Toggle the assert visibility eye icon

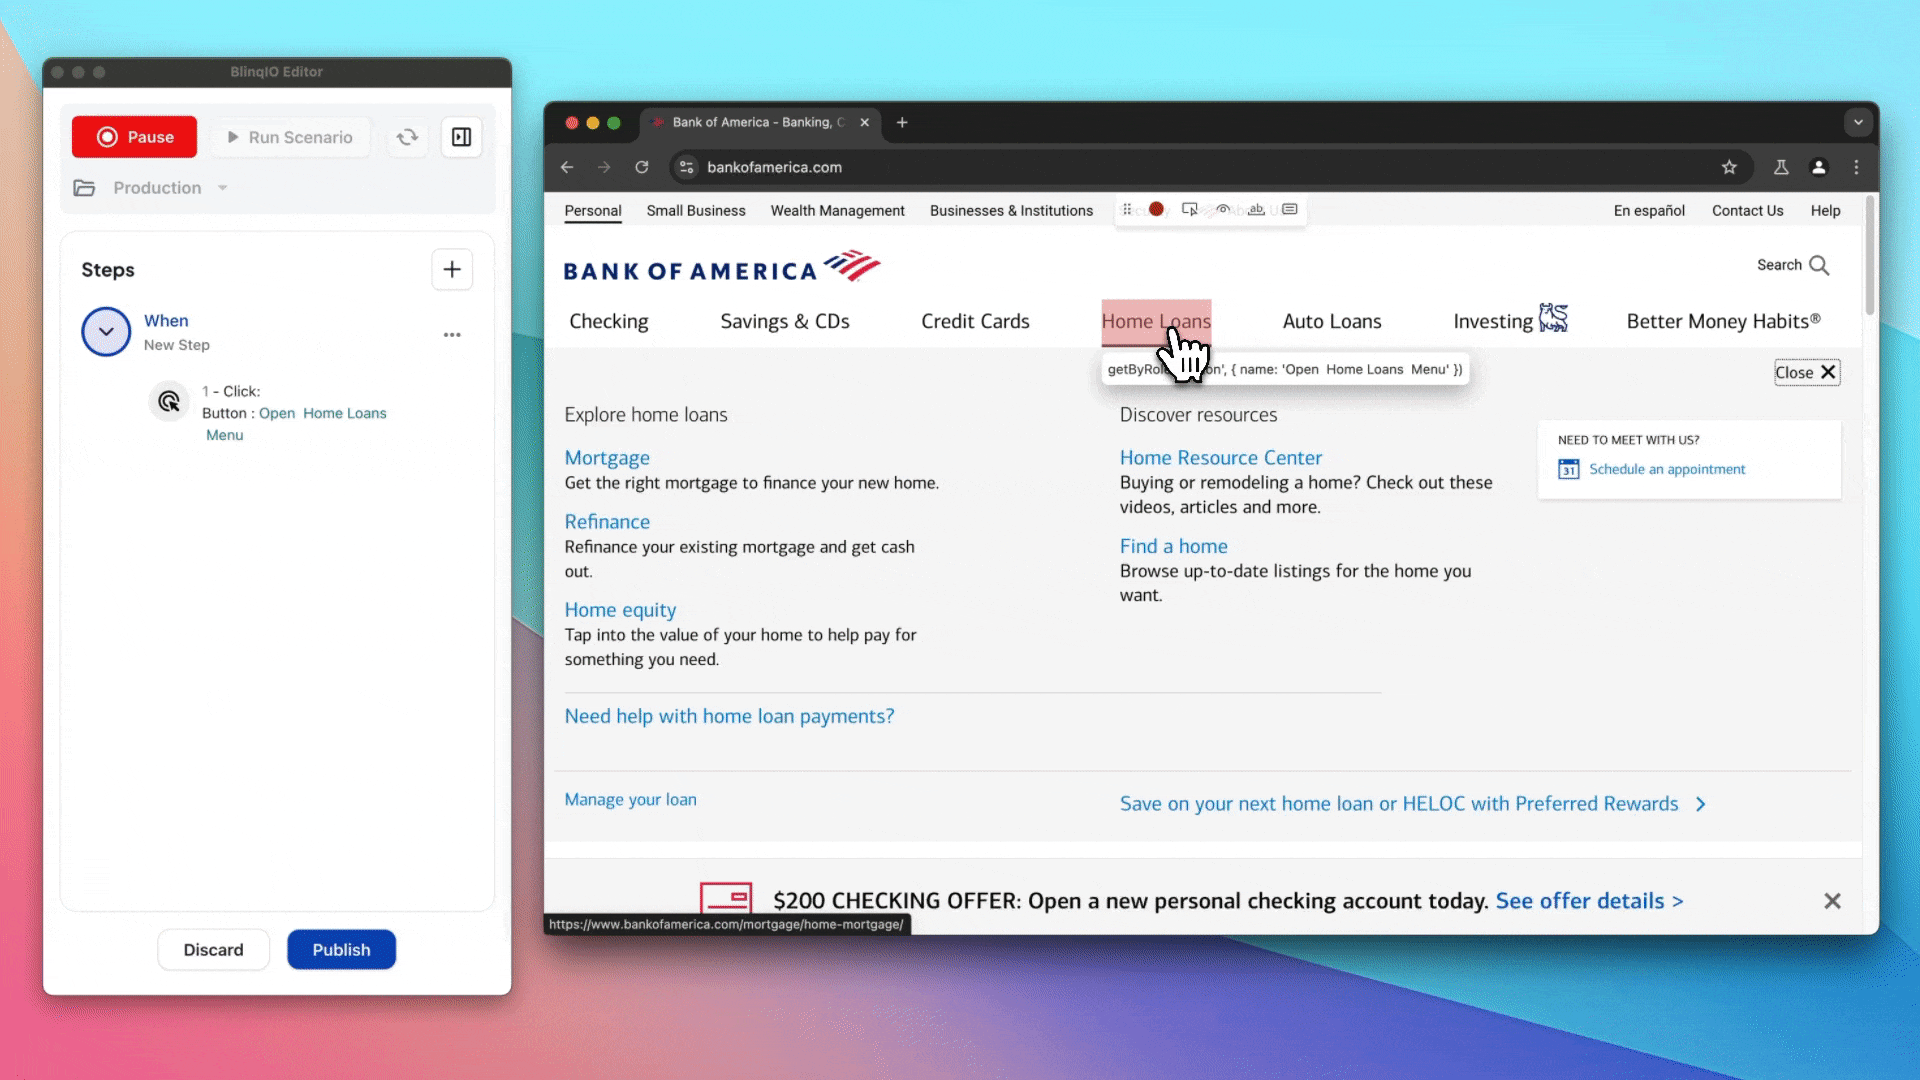1222,209
